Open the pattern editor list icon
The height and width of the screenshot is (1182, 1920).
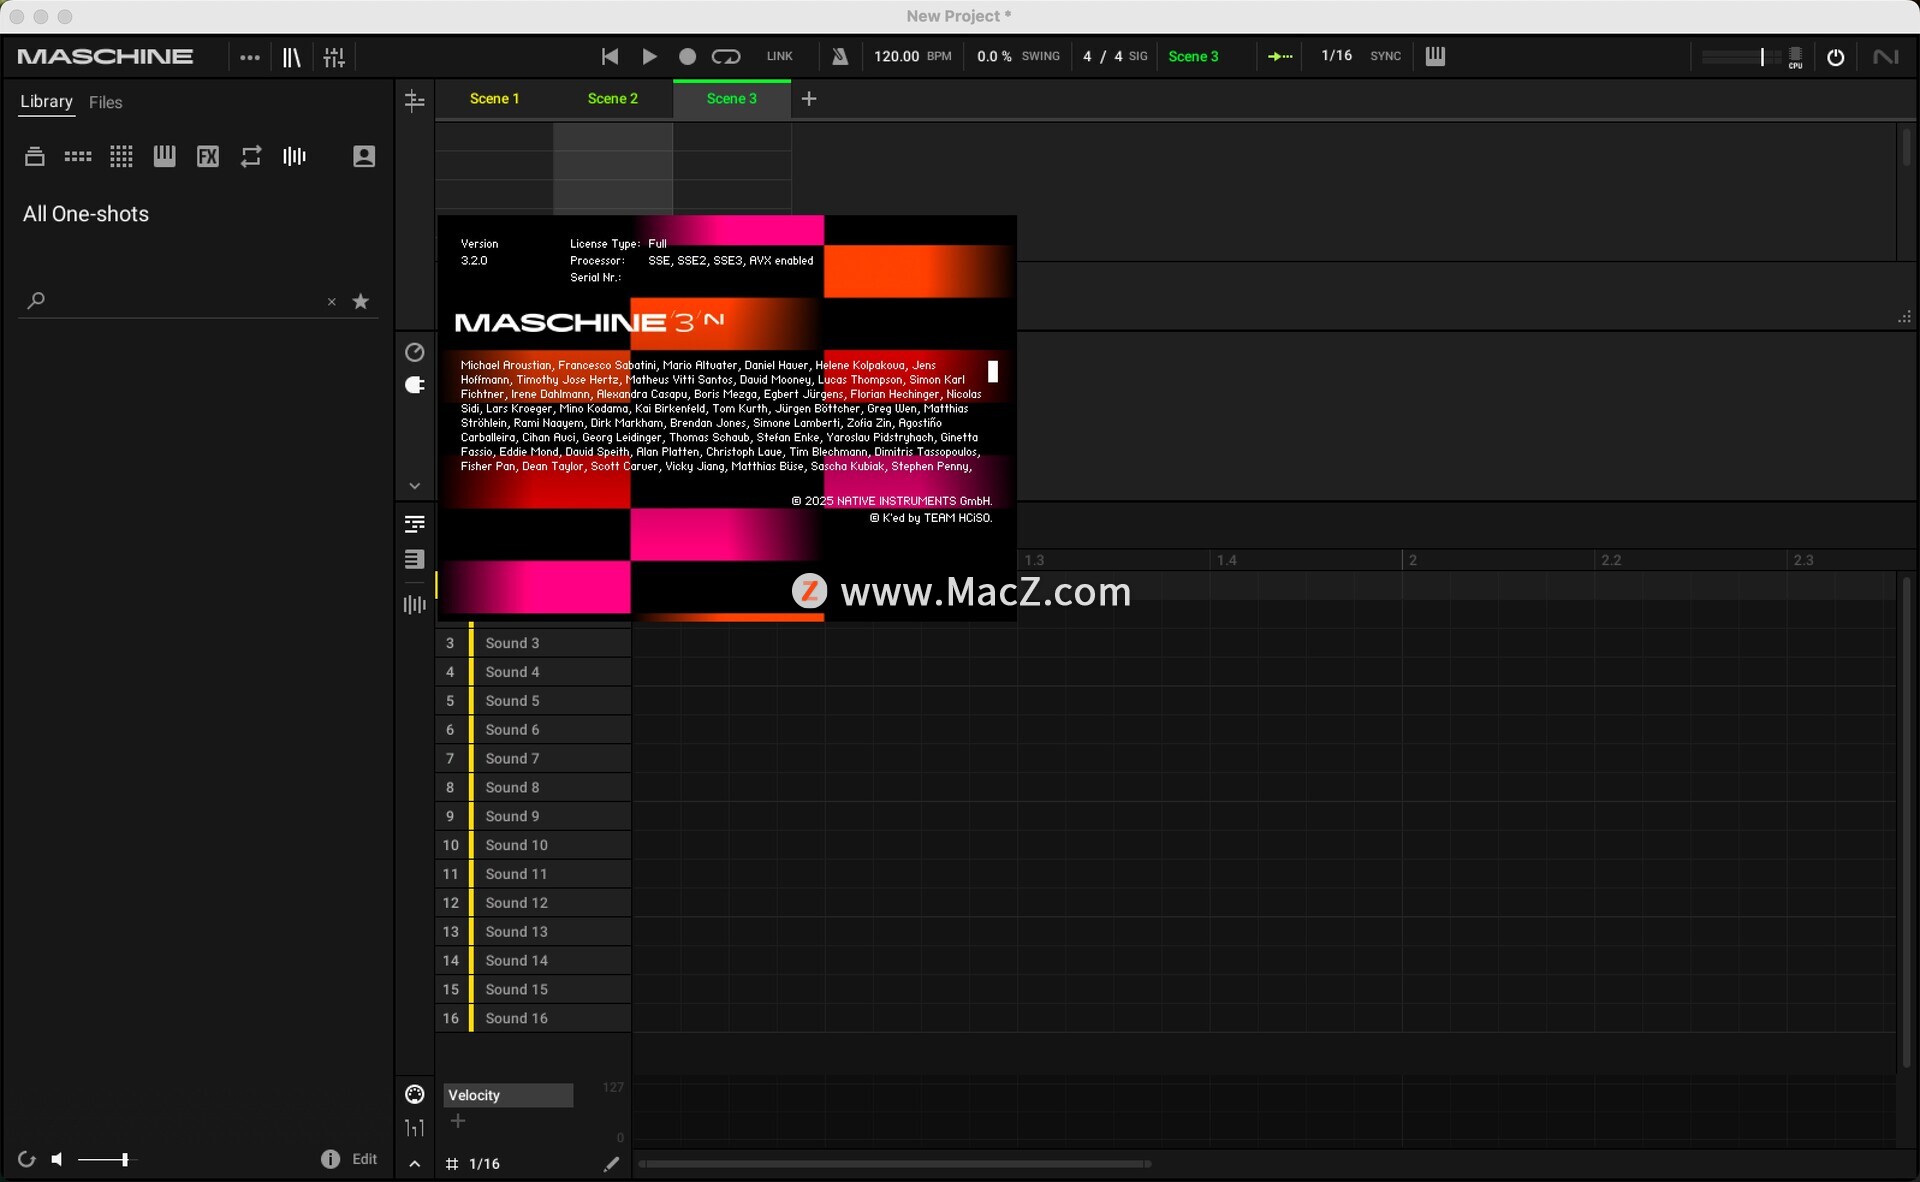pos(414,524)
